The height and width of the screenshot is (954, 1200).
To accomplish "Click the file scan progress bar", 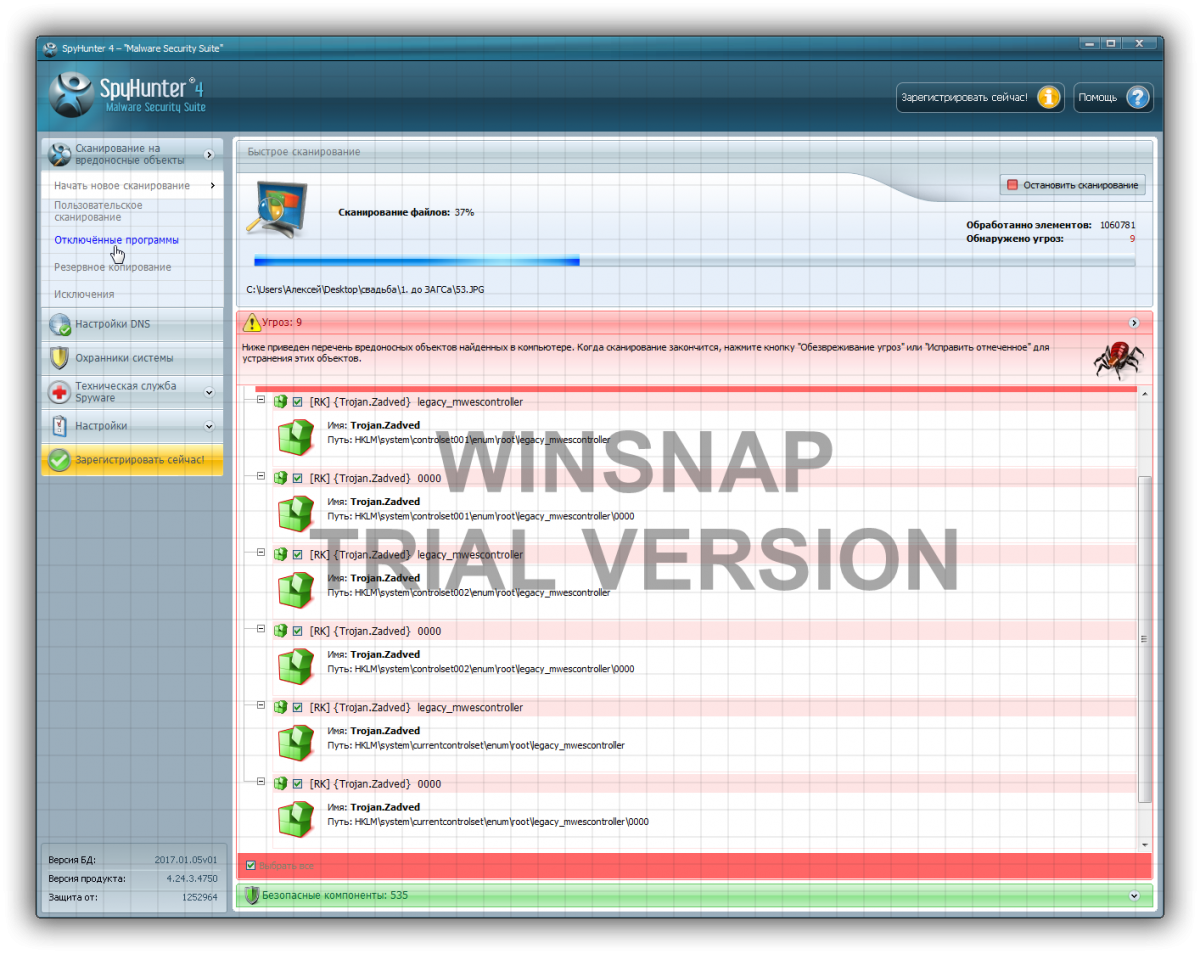I will click(694, 262).
